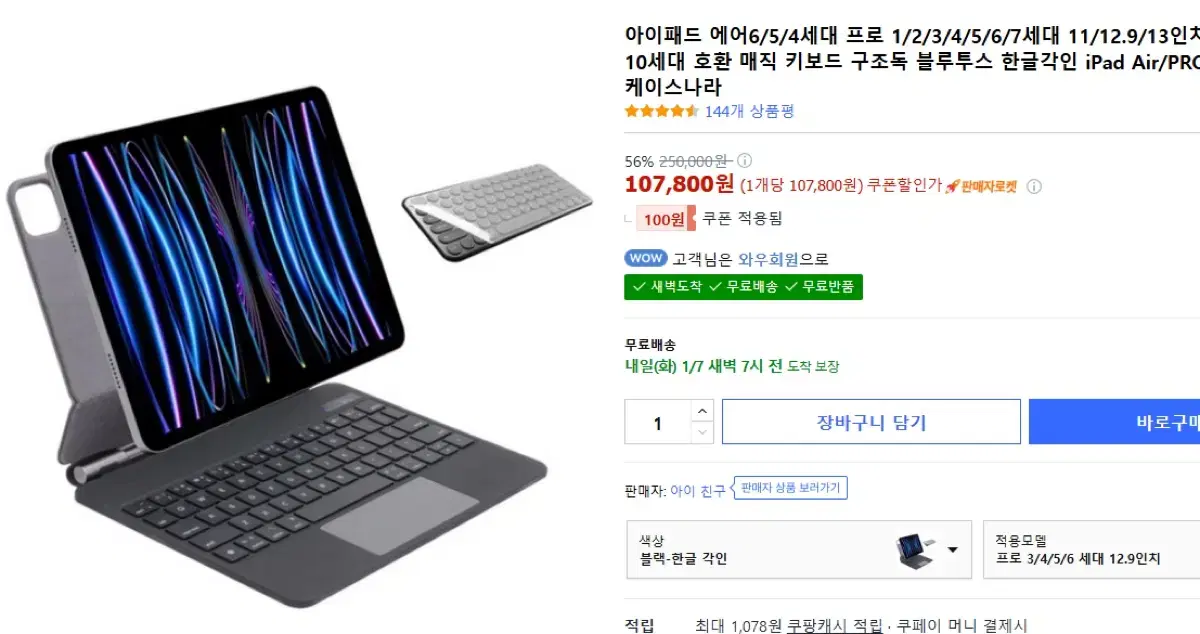1200x634 pixels.
Task: Click the small keyboard thumbnail in color selector
Action: (916, 549)
